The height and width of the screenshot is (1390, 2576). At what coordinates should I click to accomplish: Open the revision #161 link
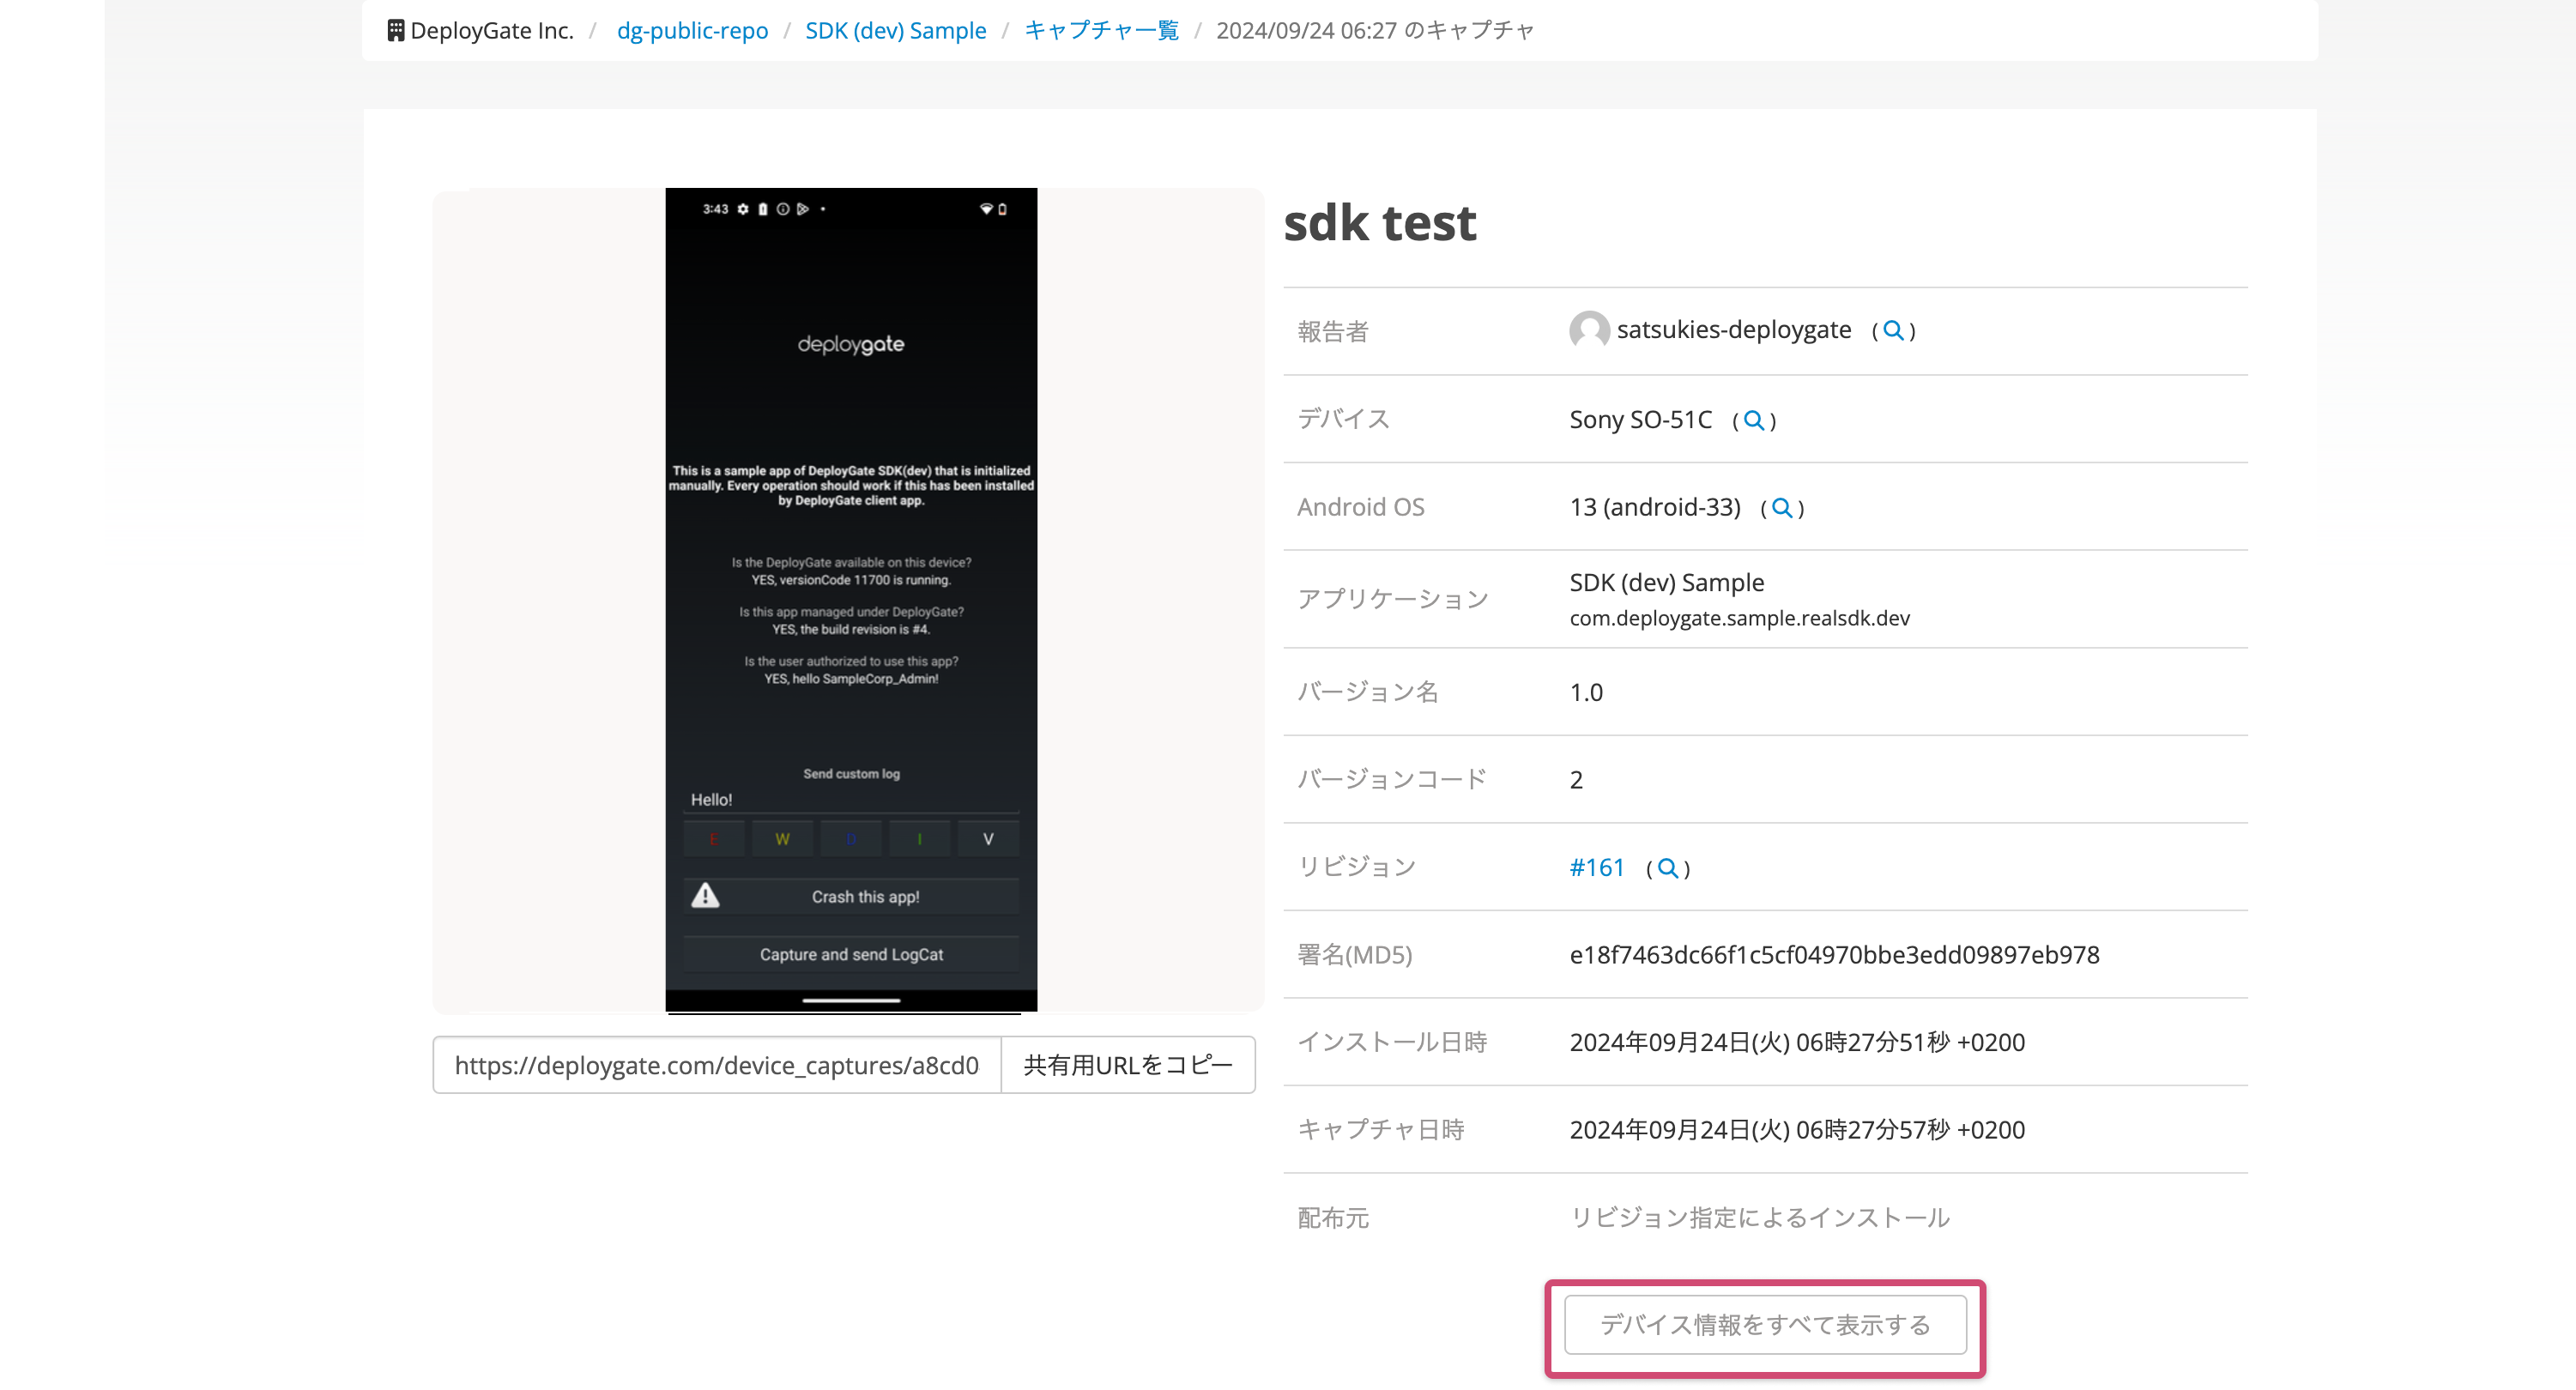[1596, 867]
